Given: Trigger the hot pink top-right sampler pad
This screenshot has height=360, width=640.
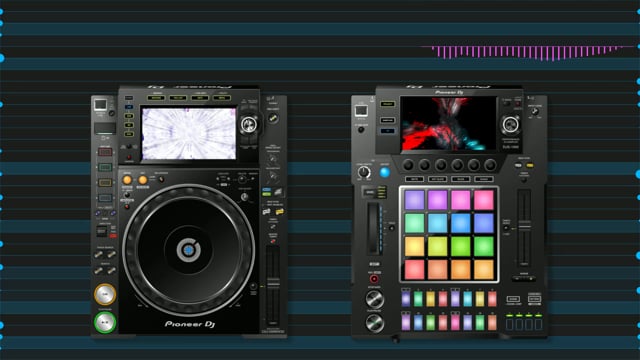Looking at the screenshot, I should pos(484,200).
